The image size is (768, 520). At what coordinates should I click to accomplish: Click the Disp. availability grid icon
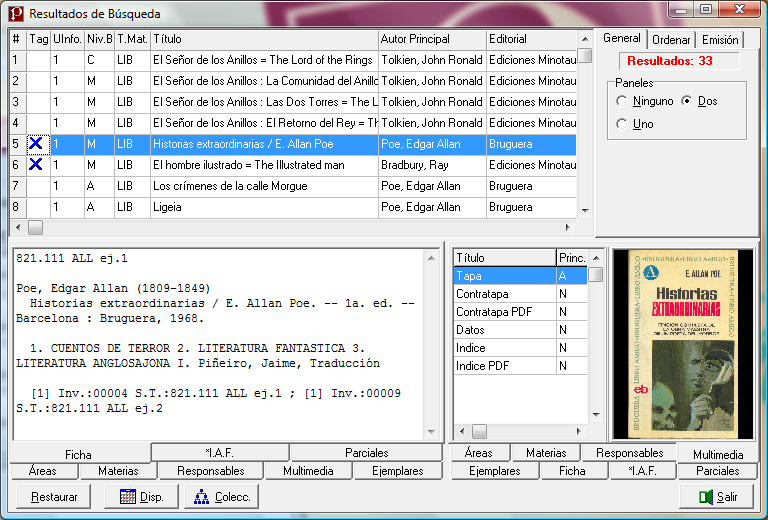point(126,497)
